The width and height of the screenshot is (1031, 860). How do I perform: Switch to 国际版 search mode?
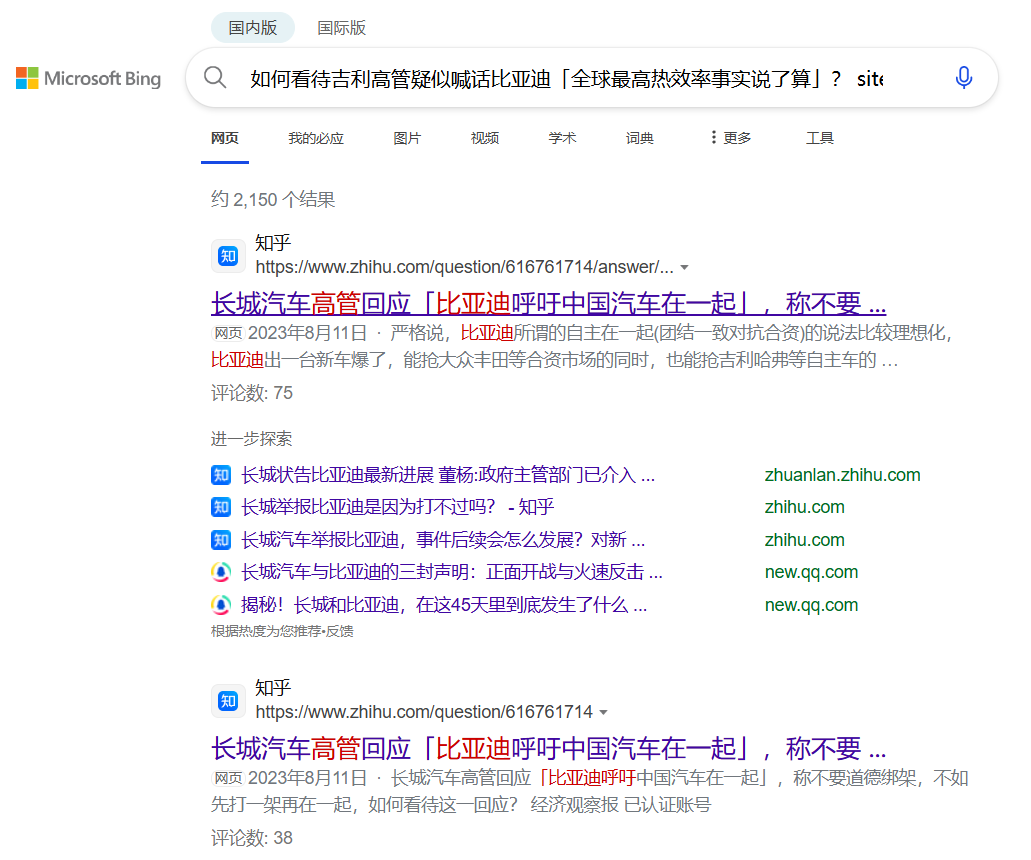pyautogui.click(x=341, y=28)
